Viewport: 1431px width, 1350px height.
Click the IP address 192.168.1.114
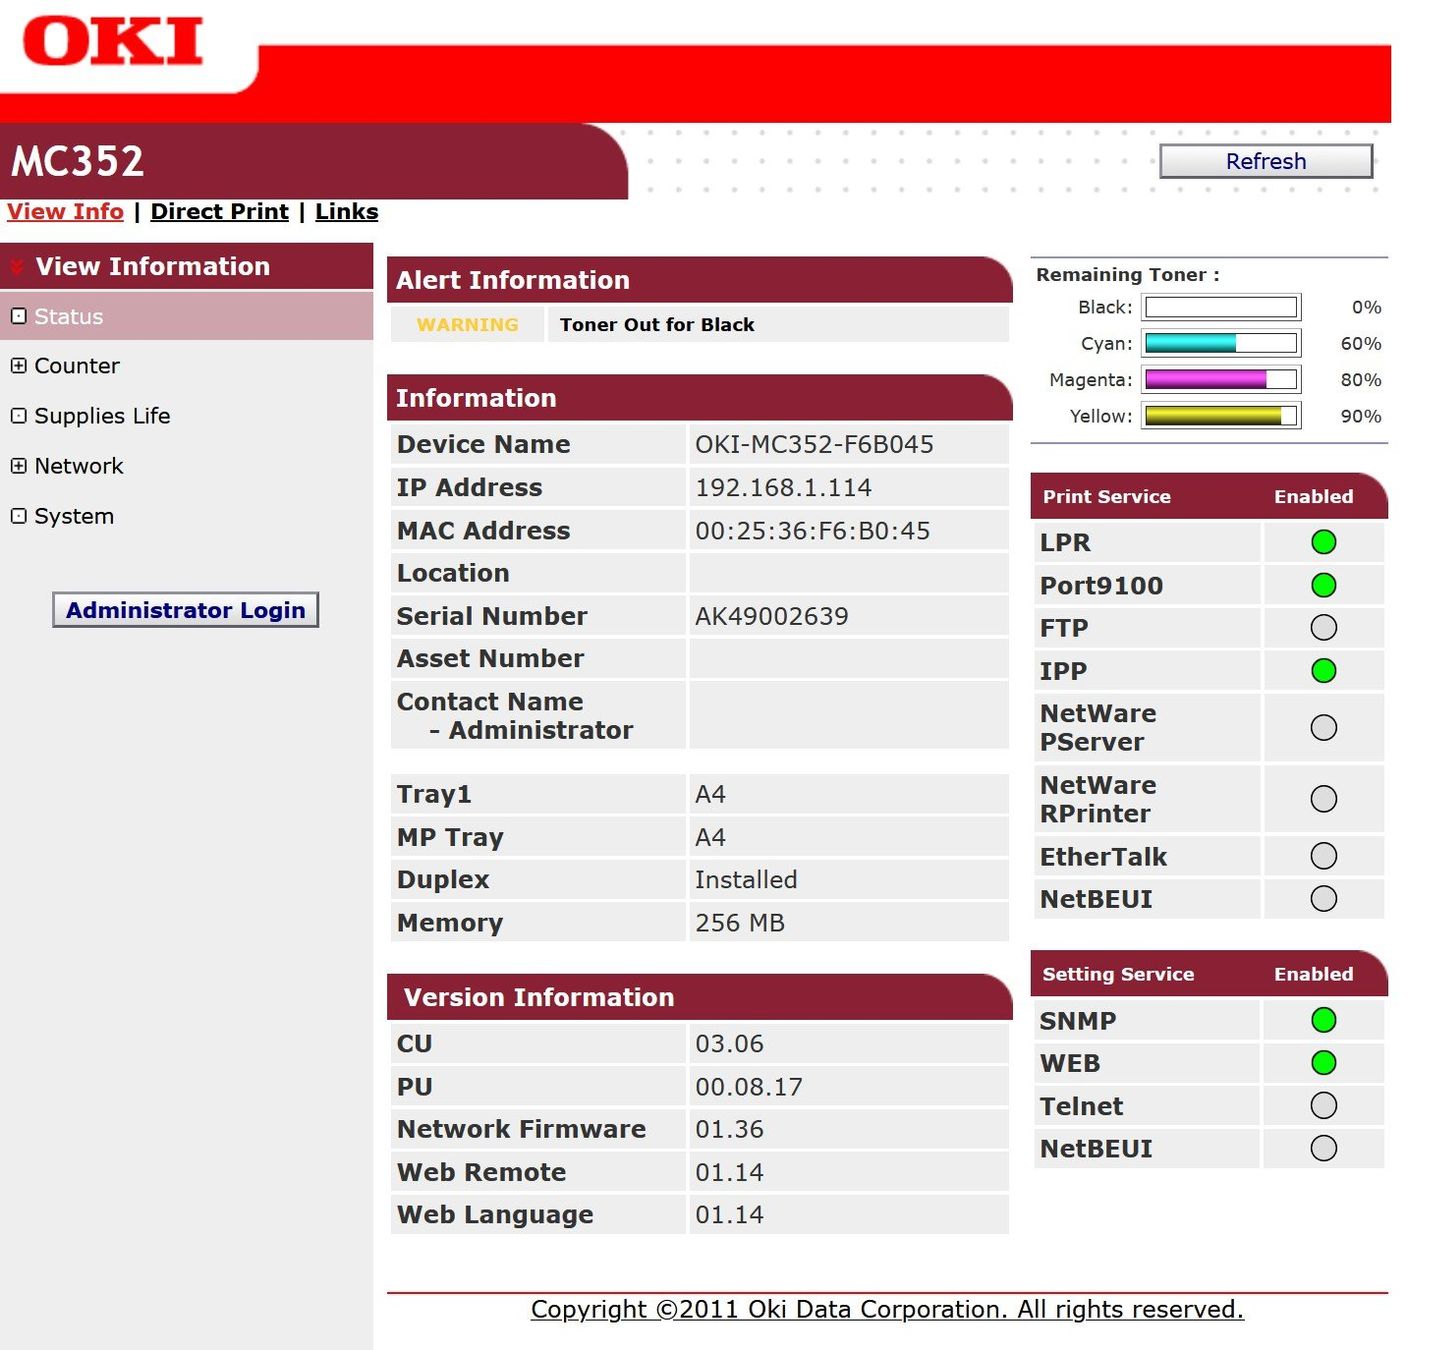click(783, 487)
